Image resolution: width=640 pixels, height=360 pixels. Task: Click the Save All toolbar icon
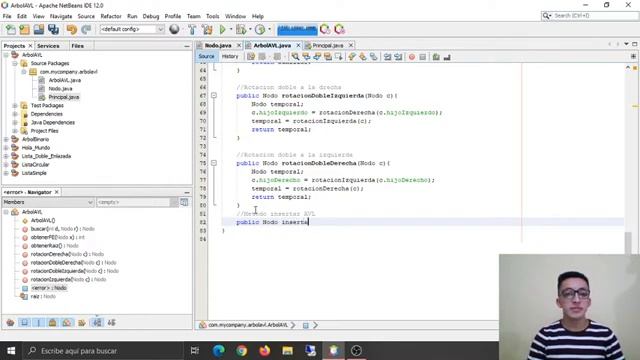[x=53, y=29]
